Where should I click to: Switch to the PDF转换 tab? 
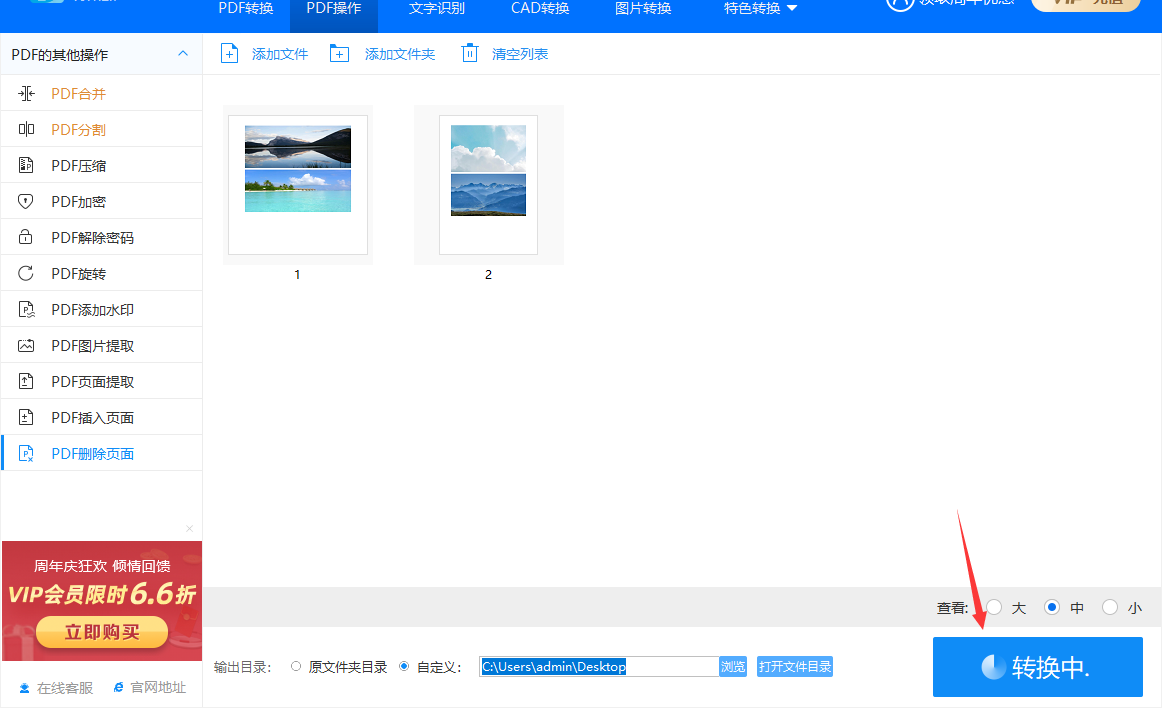pyautogui.click(x=246, y=8)
